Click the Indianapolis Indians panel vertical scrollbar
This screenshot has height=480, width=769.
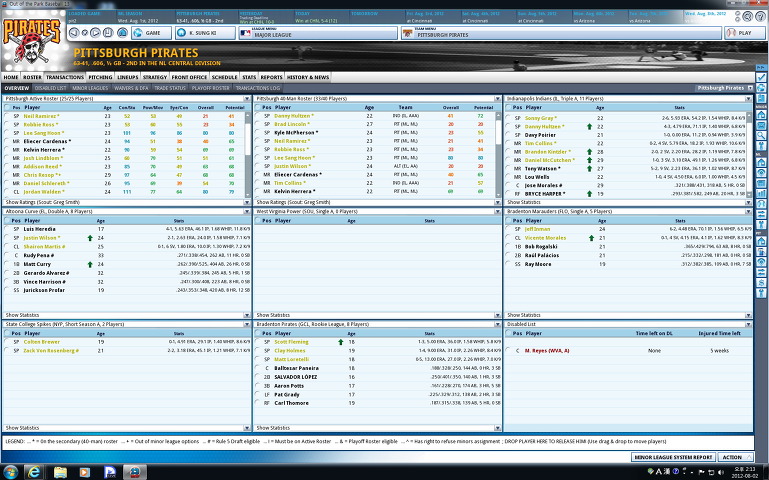(749, 154)
